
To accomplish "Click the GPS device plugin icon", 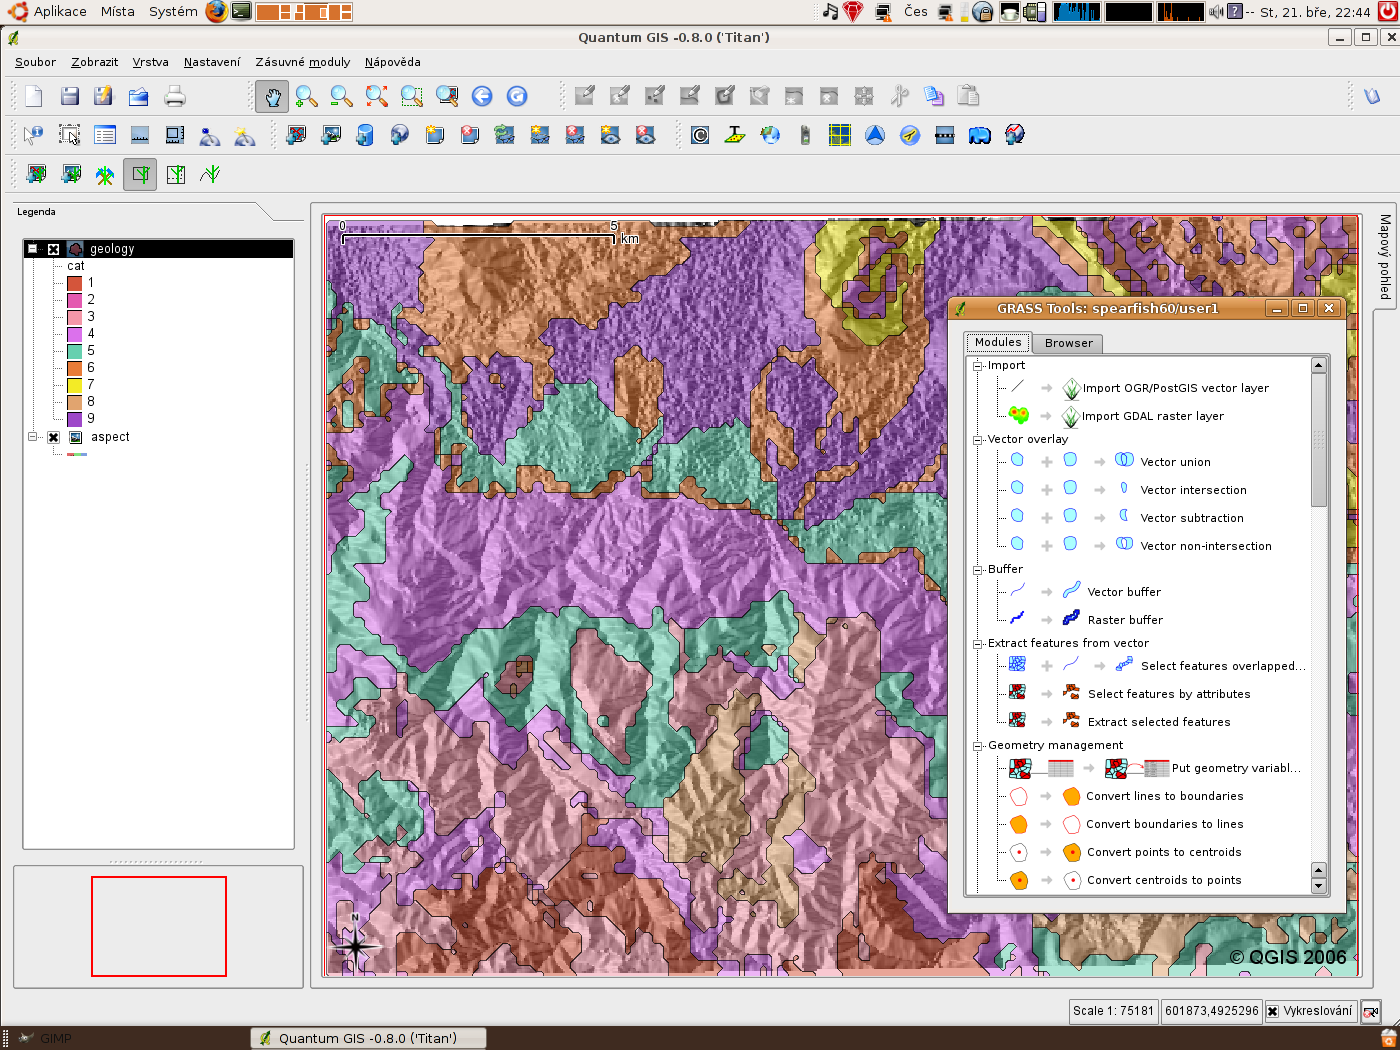I will [x=805, y=135].
